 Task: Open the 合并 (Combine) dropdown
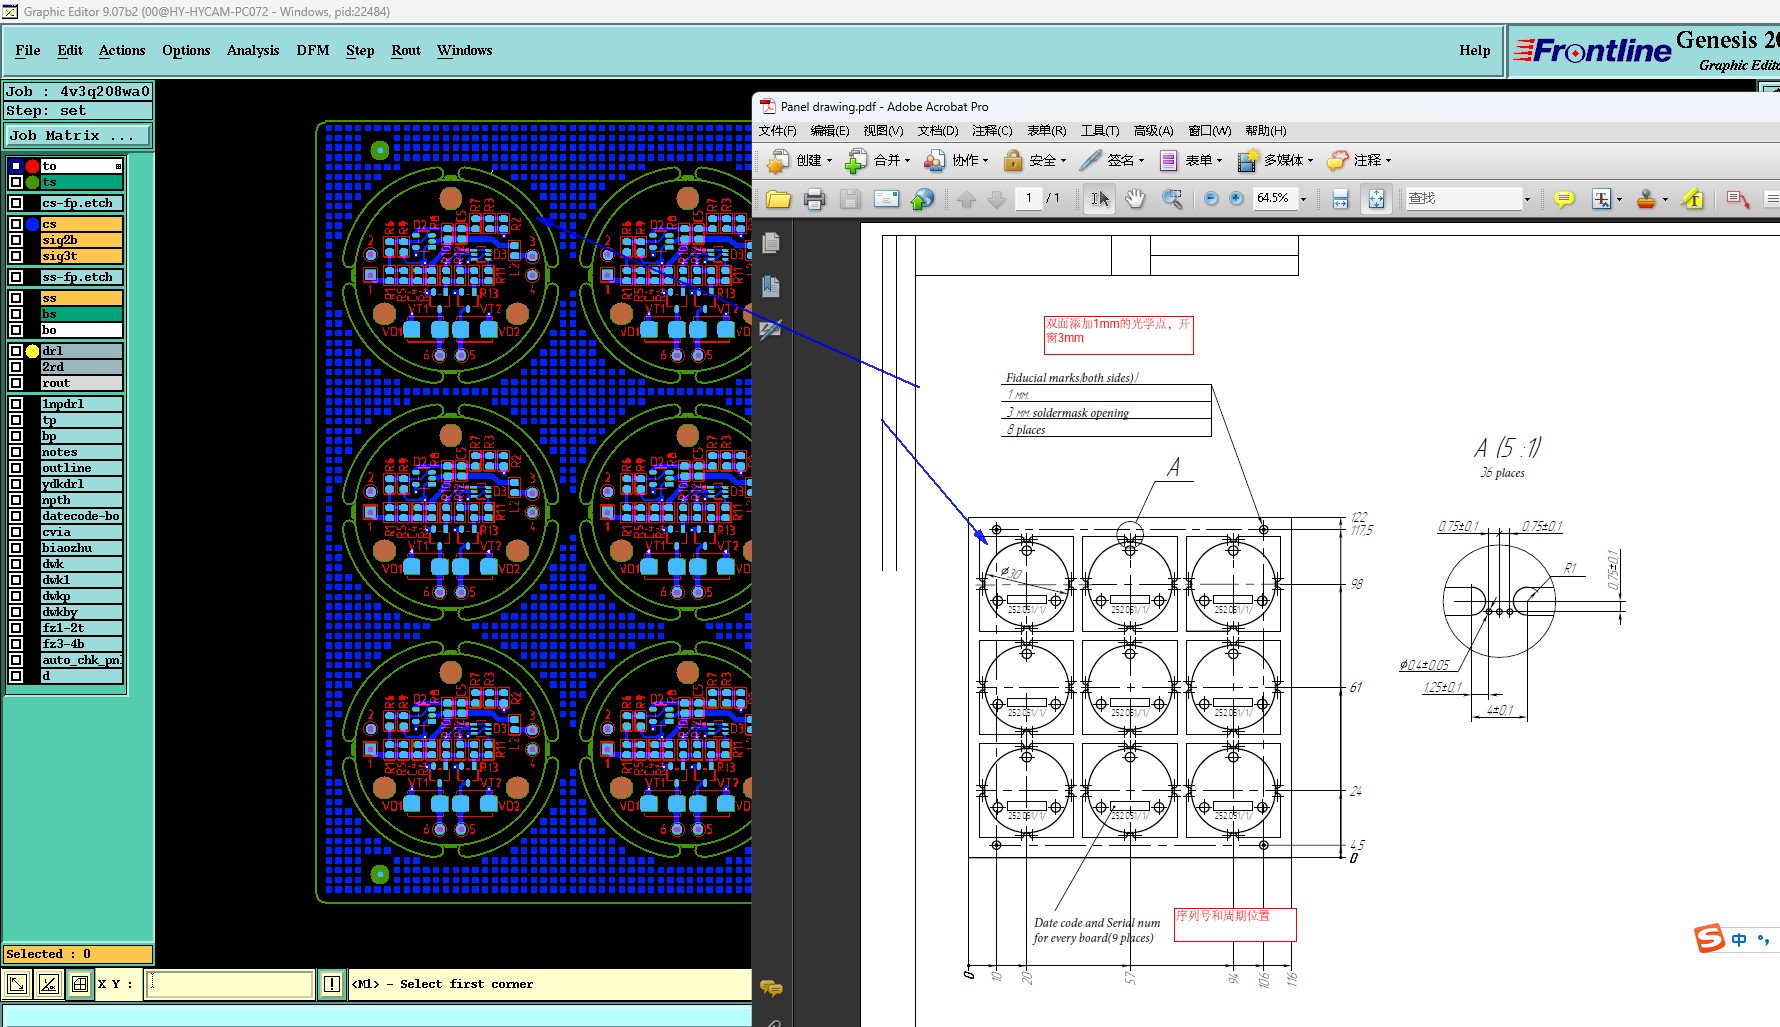pyautogui.click(x=877, y=160)
